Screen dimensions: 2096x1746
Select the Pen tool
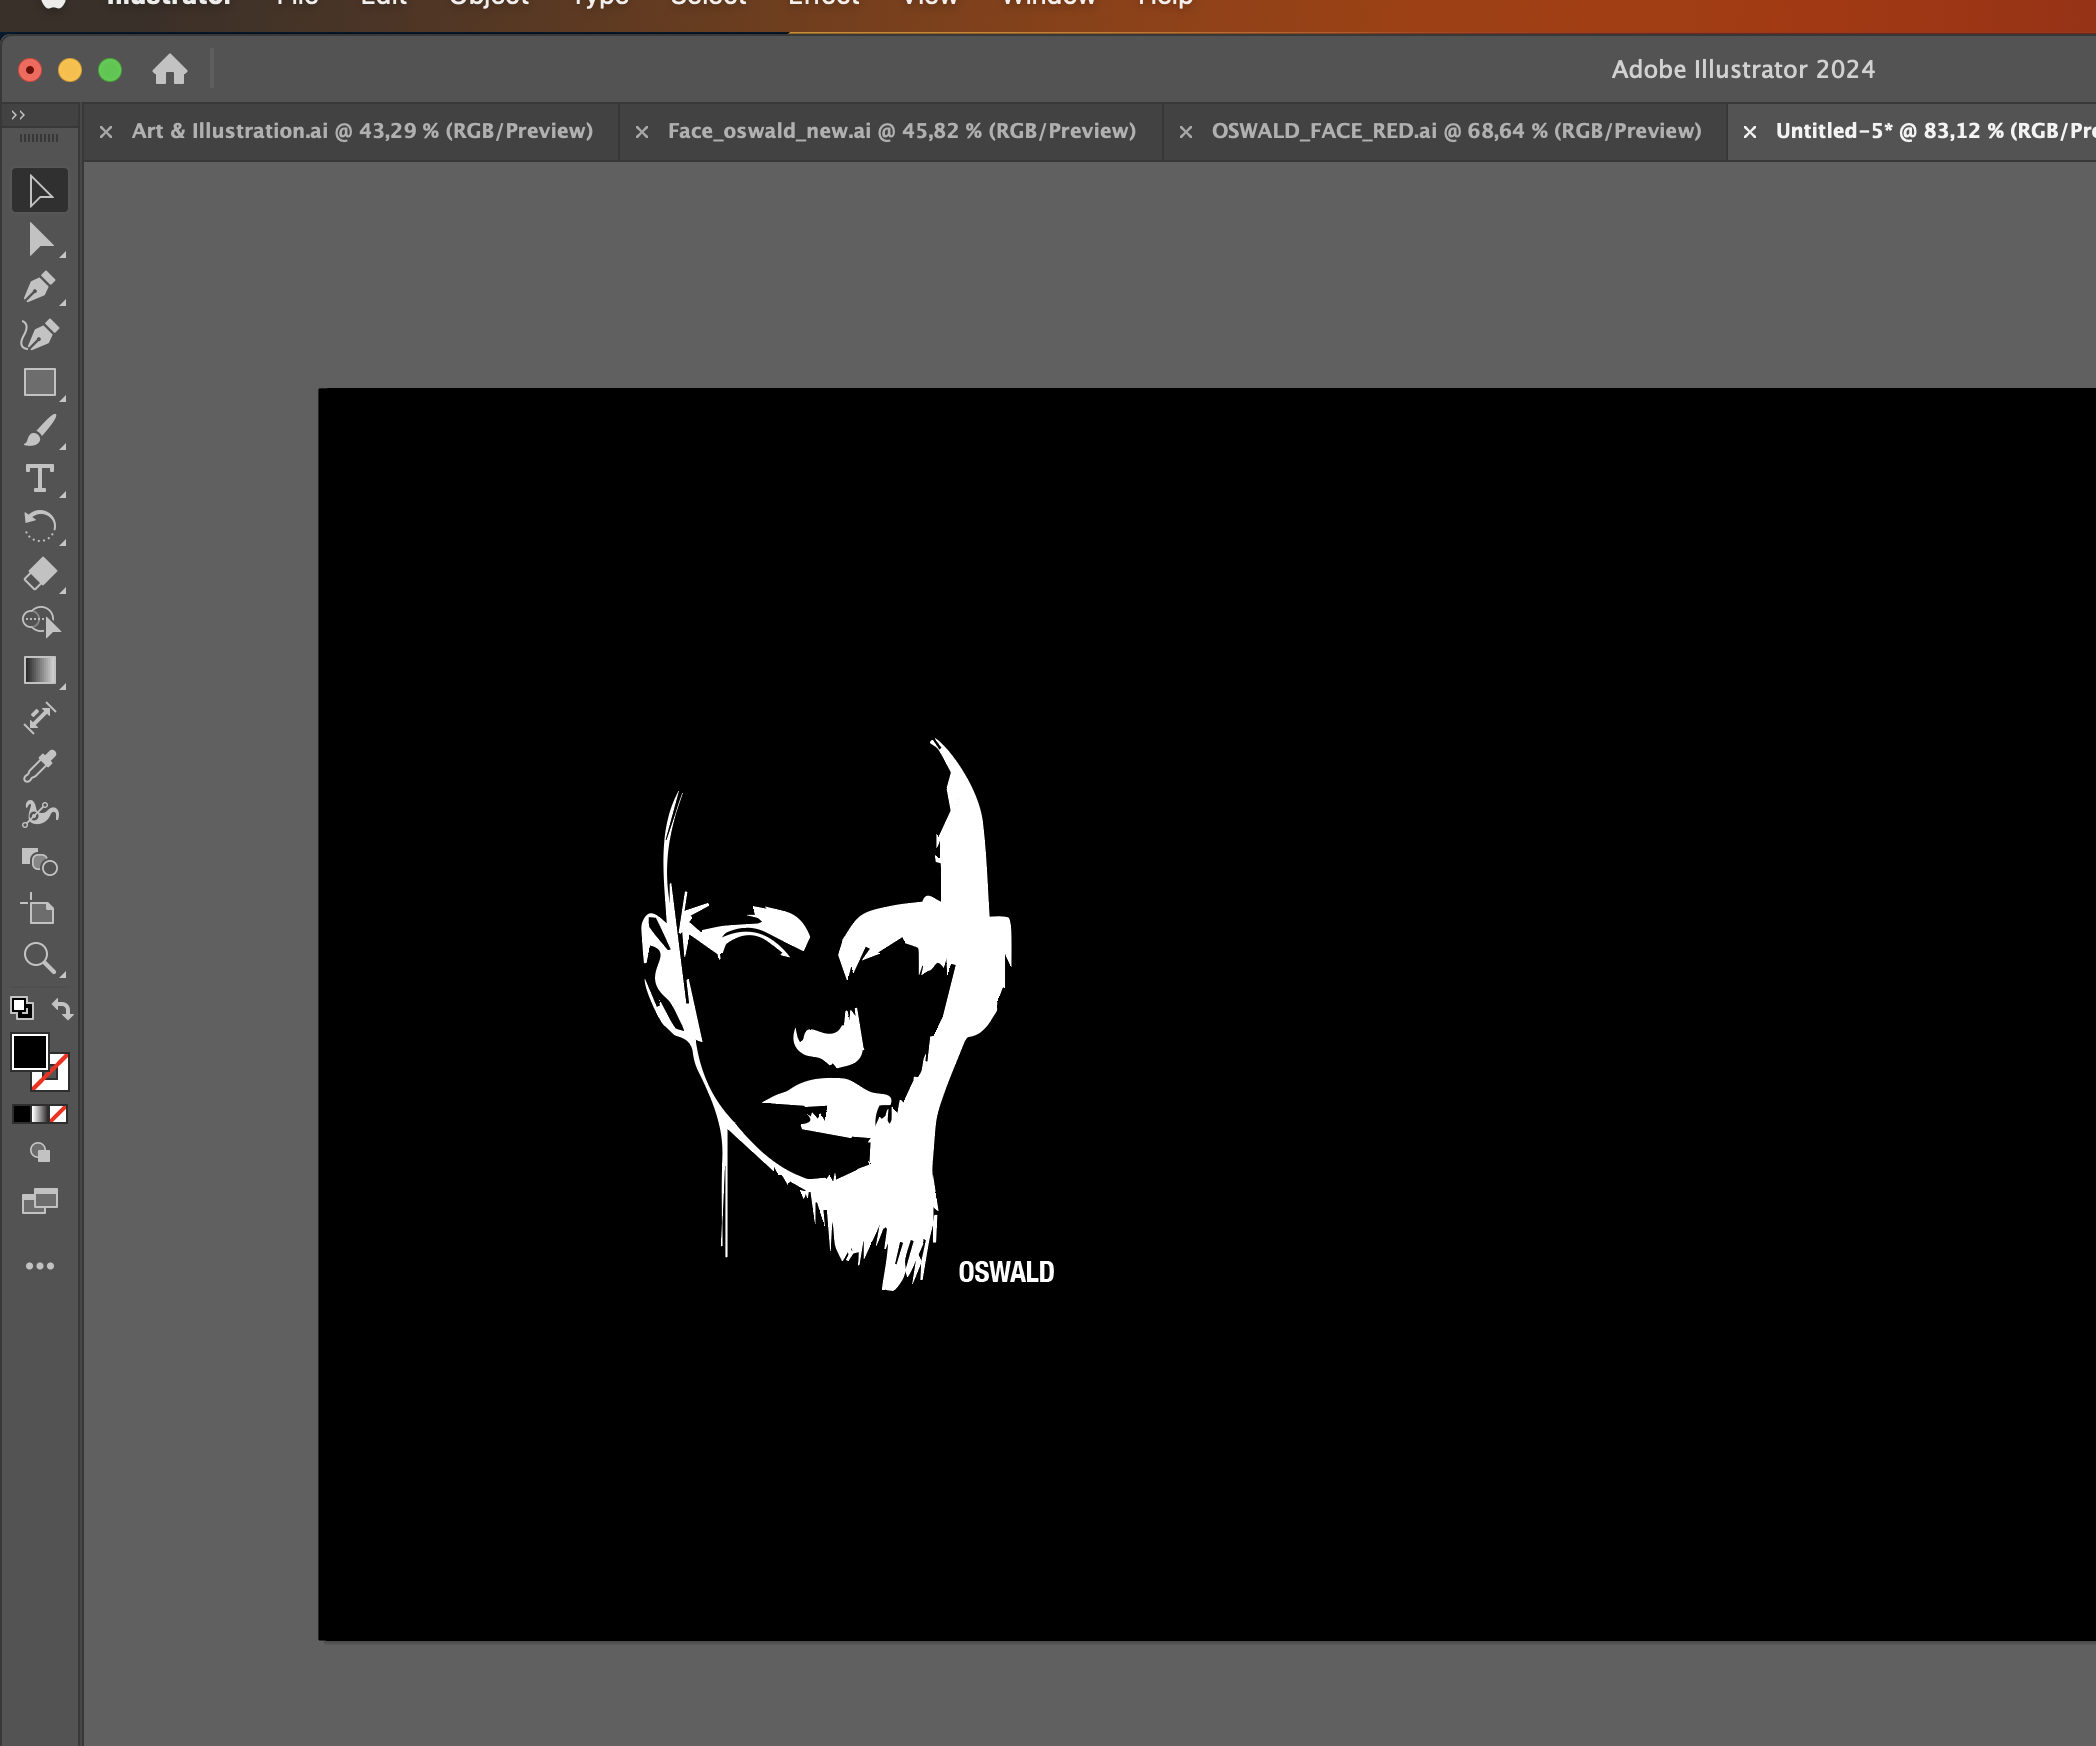[x=40, y=287]
